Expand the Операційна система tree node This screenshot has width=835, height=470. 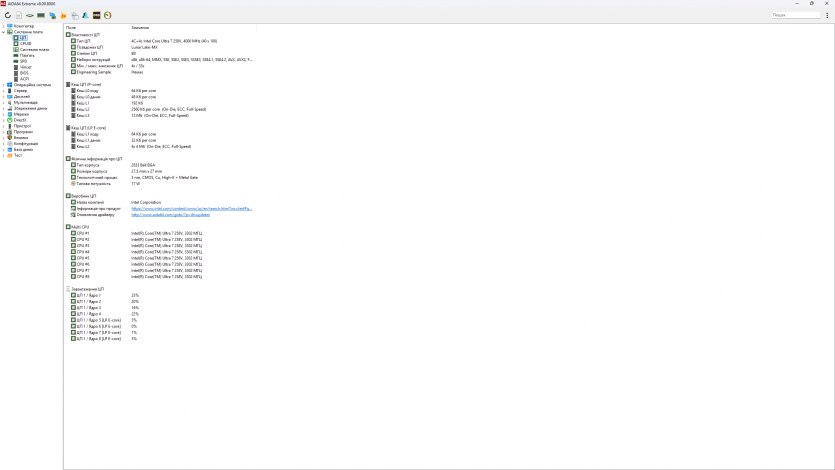click(x=3, y=85)
